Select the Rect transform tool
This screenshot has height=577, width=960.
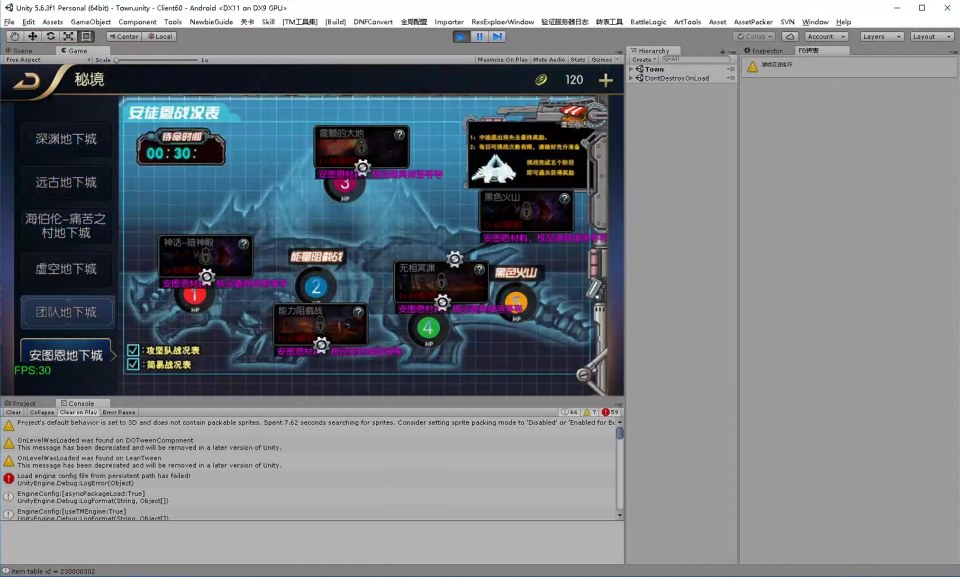(86, 36)
